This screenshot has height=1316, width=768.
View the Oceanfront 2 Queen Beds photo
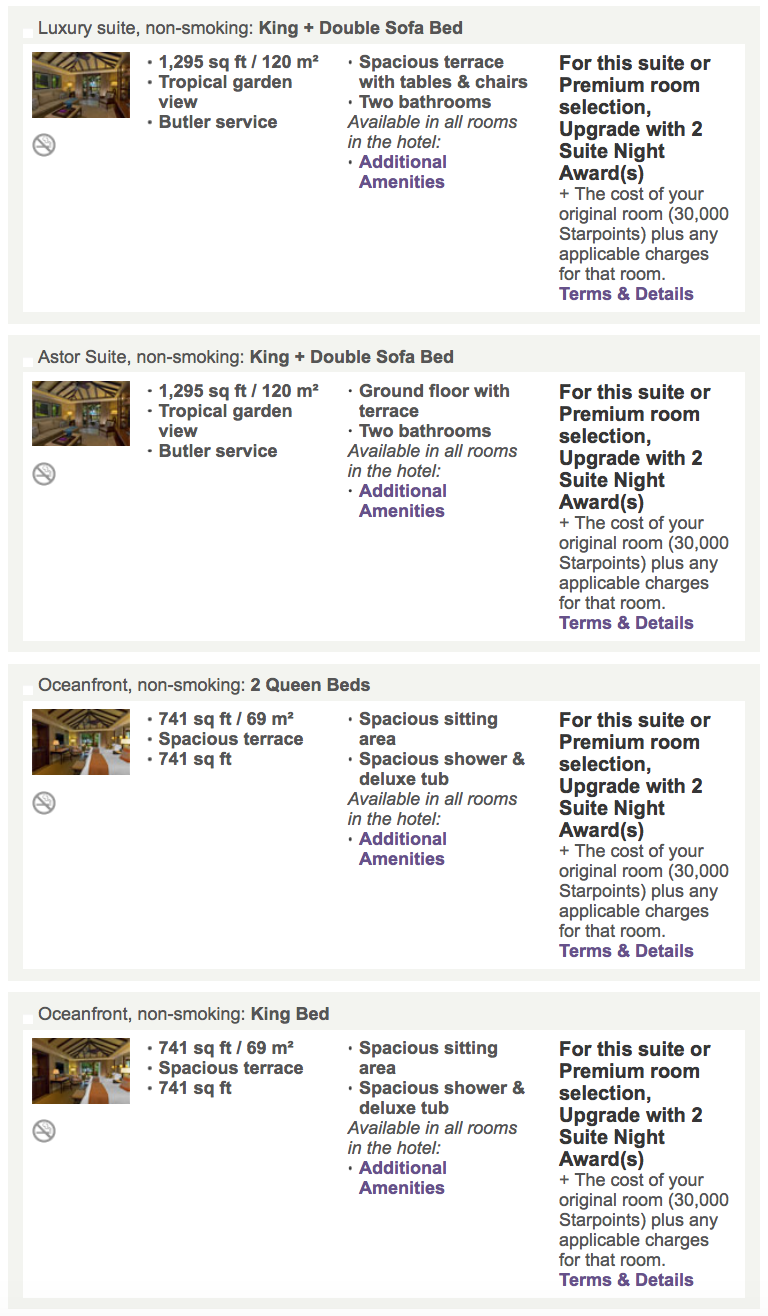coord(81,742)
